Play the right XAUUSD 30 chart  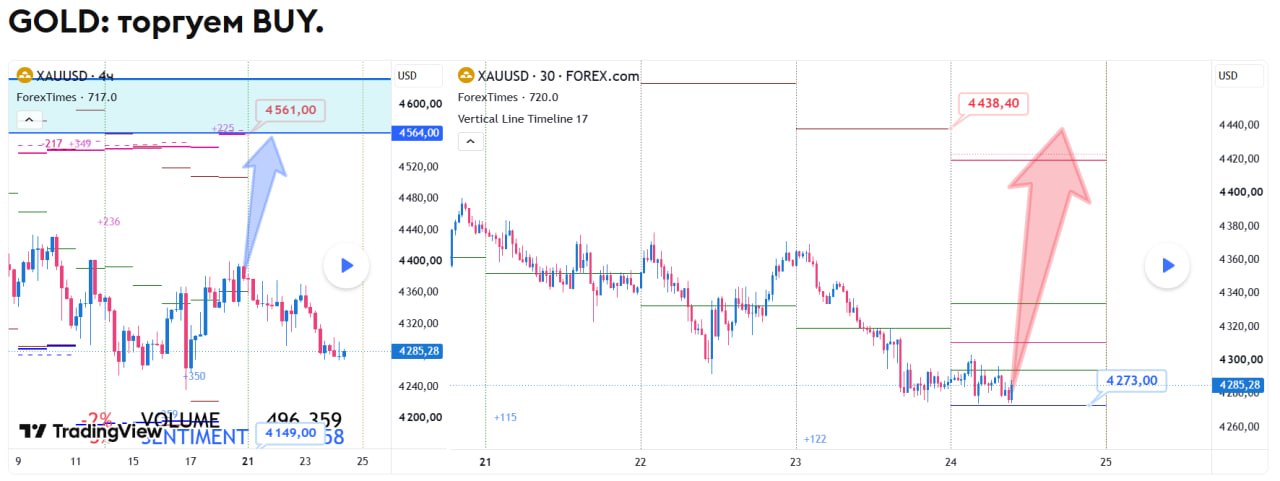click(1167, 265)
